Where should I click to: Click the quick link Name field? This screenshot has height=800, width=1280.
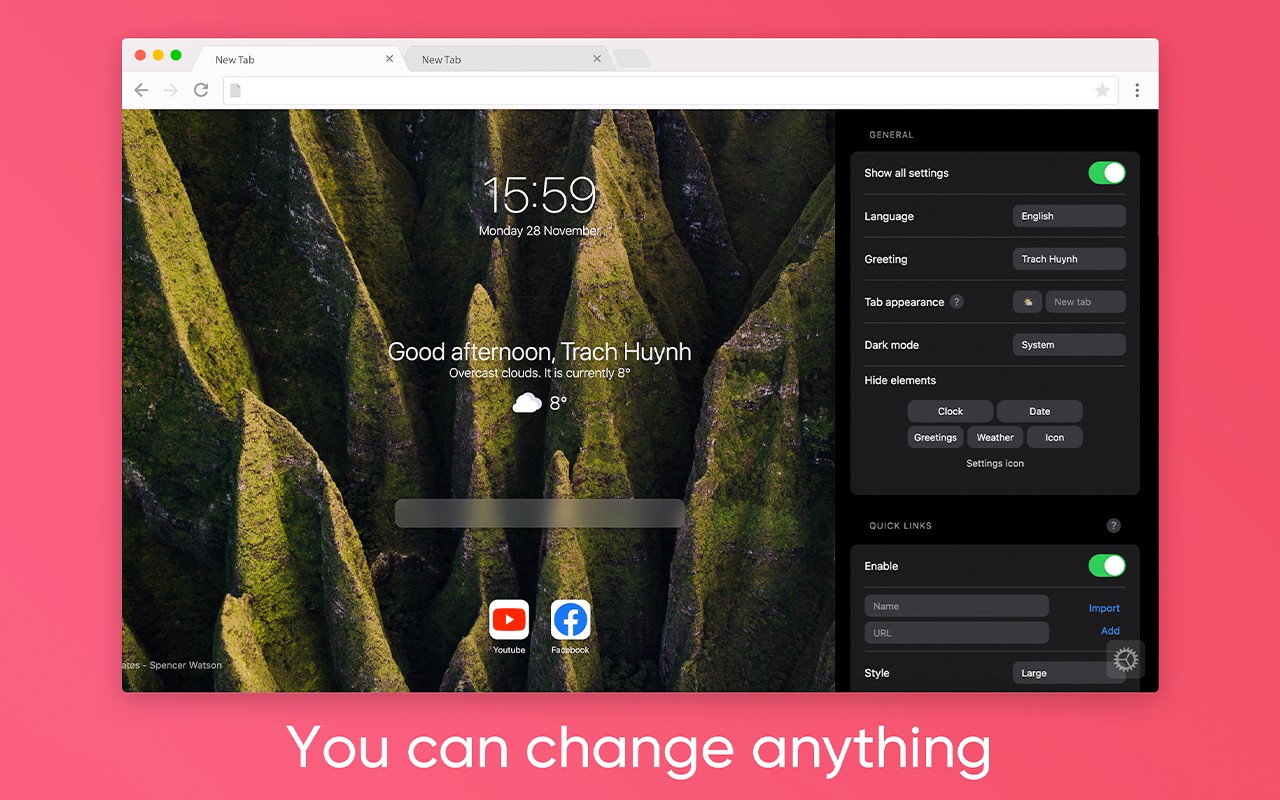click(x=956, y=606)
